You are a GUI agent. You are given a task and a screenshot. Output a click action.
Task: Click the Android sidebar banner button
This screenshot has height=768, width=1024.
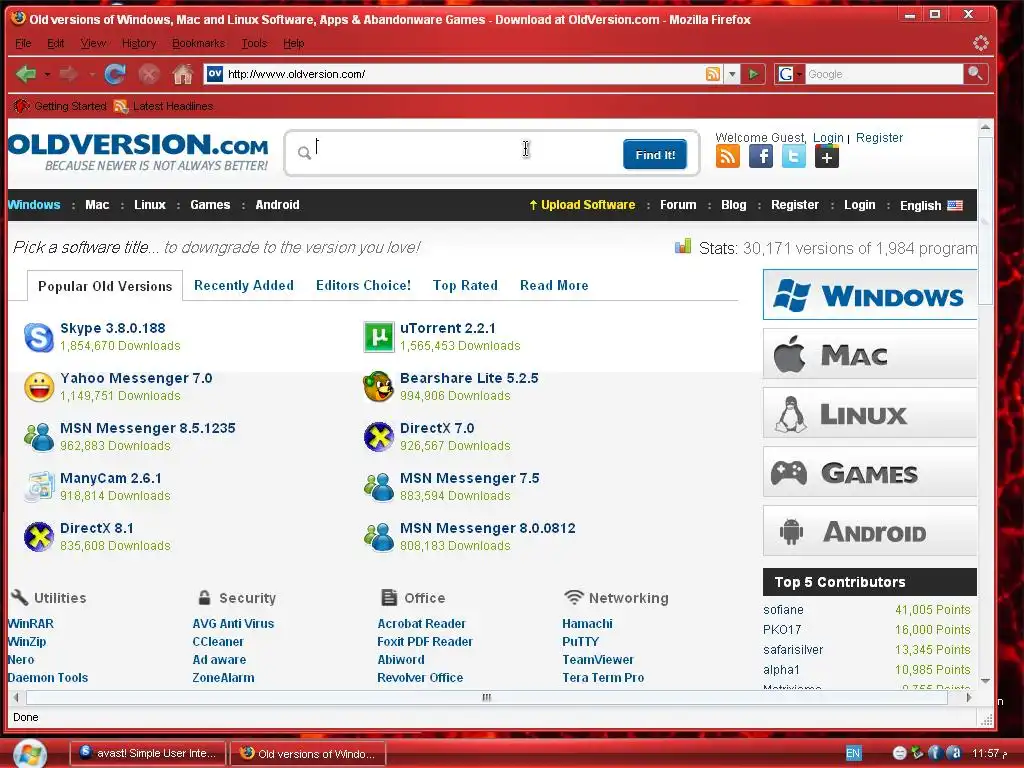click(870, 531)
